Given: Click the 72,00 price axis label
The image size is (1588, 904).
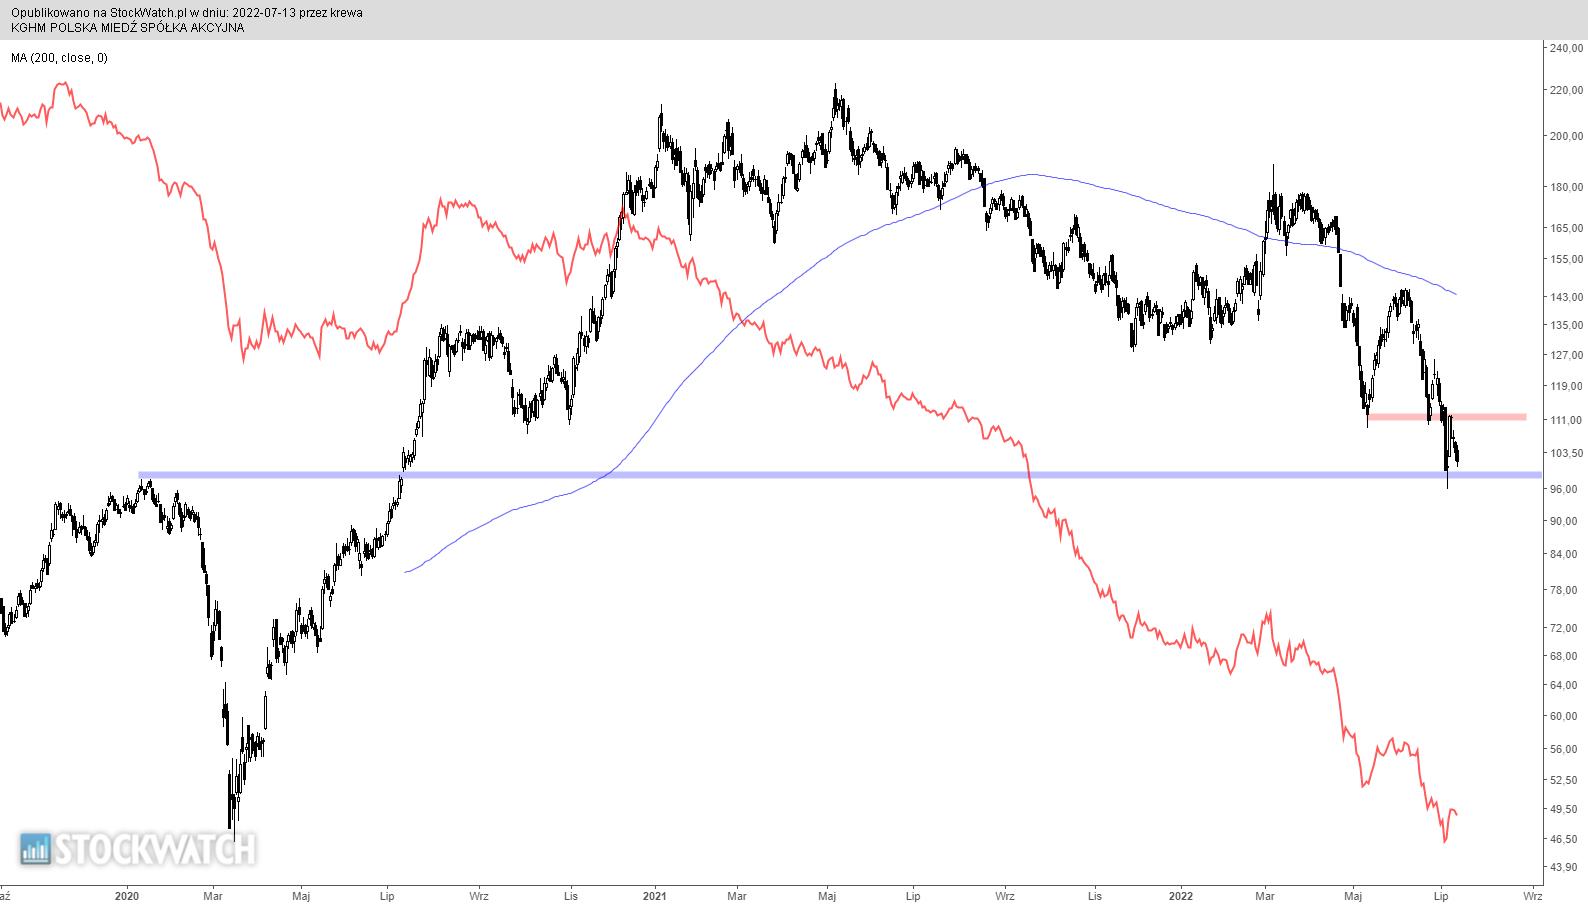Looking at the screenshot, I should [1564, 629].
